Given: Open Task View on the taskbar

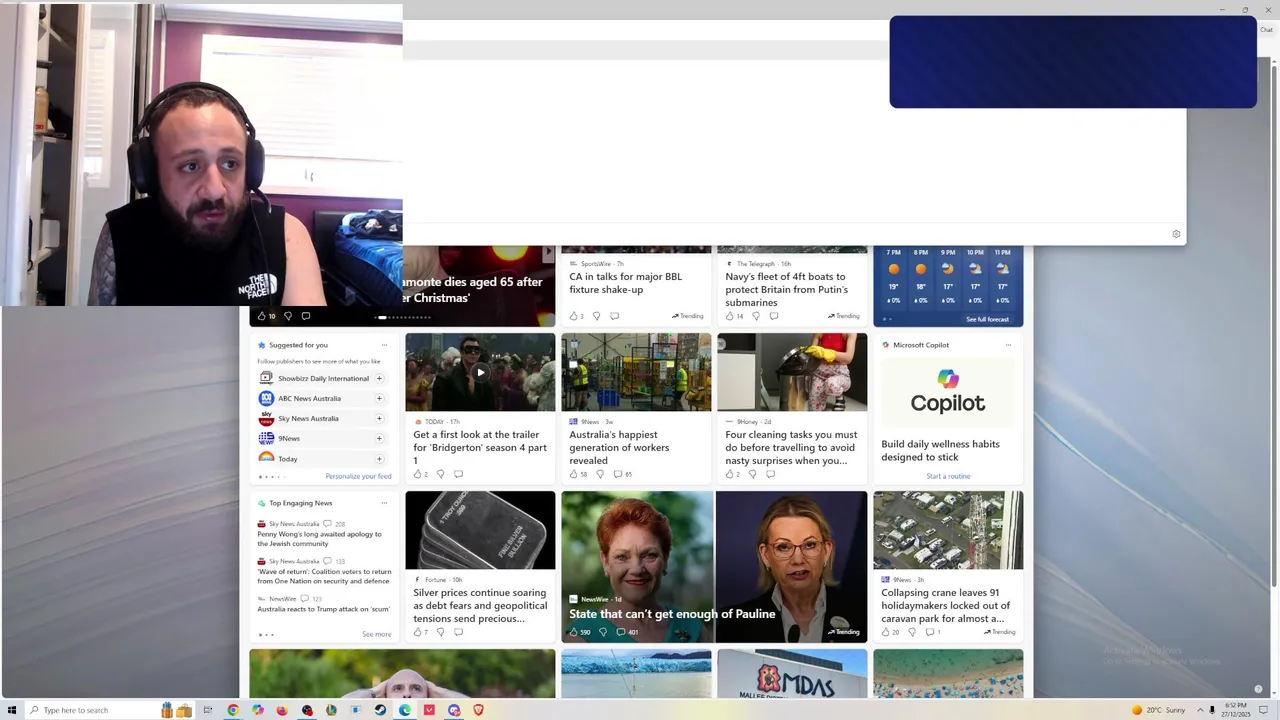Looking at the screenshot, I should coord(208,710).
